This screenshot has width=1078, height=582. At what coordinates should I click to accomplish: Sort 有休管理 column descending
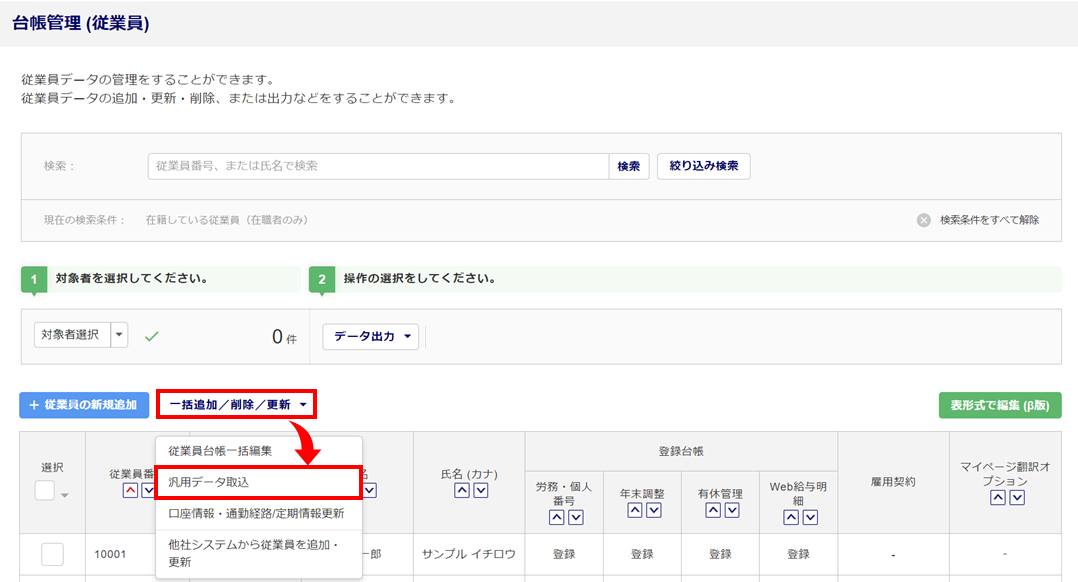[x=733, y=510]
